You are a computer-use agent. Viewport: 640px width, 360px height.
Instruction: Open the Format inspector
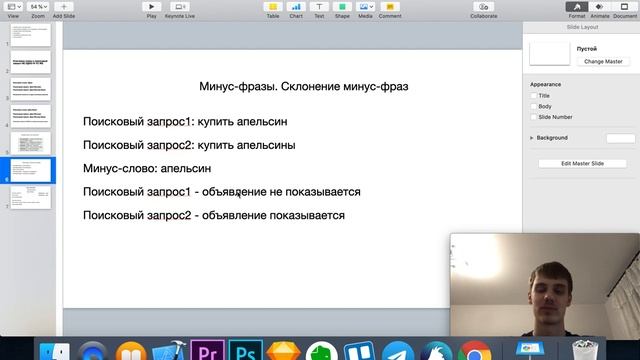(x=577, y=7)
